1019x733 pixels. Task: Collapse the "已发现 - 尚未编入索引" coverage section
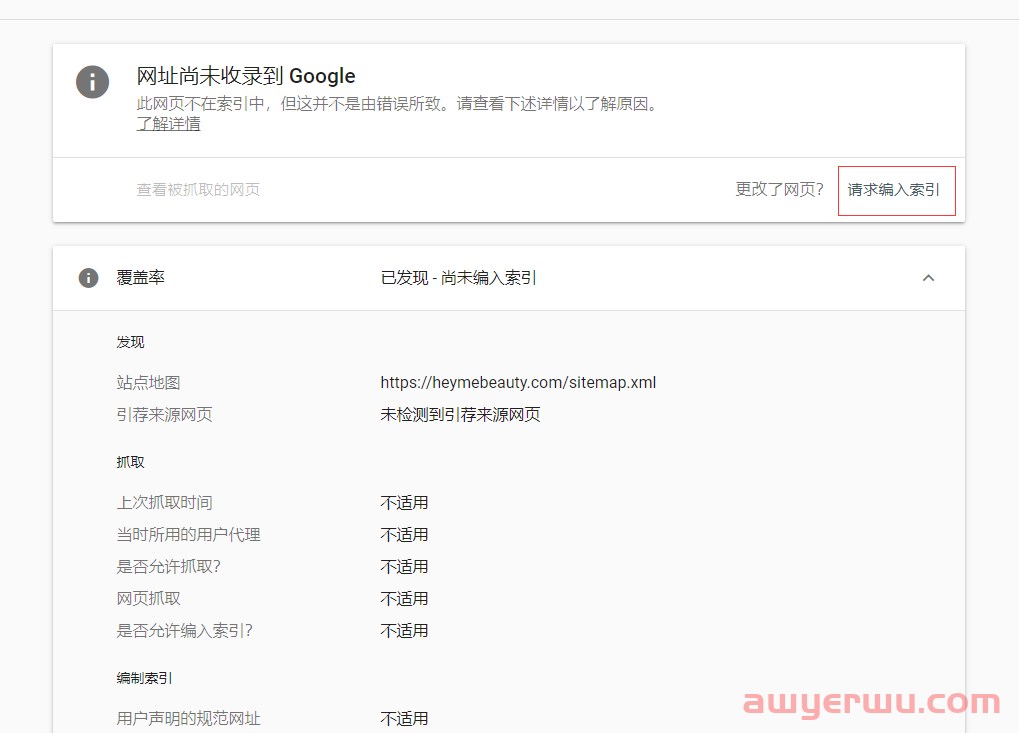(x=928, y=278)
